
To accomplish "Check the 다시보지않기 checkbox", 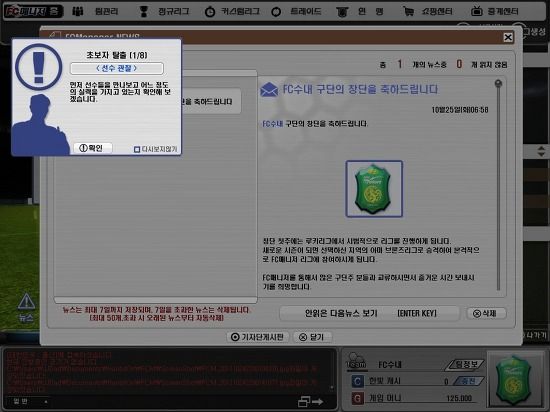I will pyautogui.click(x=137, y=150).
